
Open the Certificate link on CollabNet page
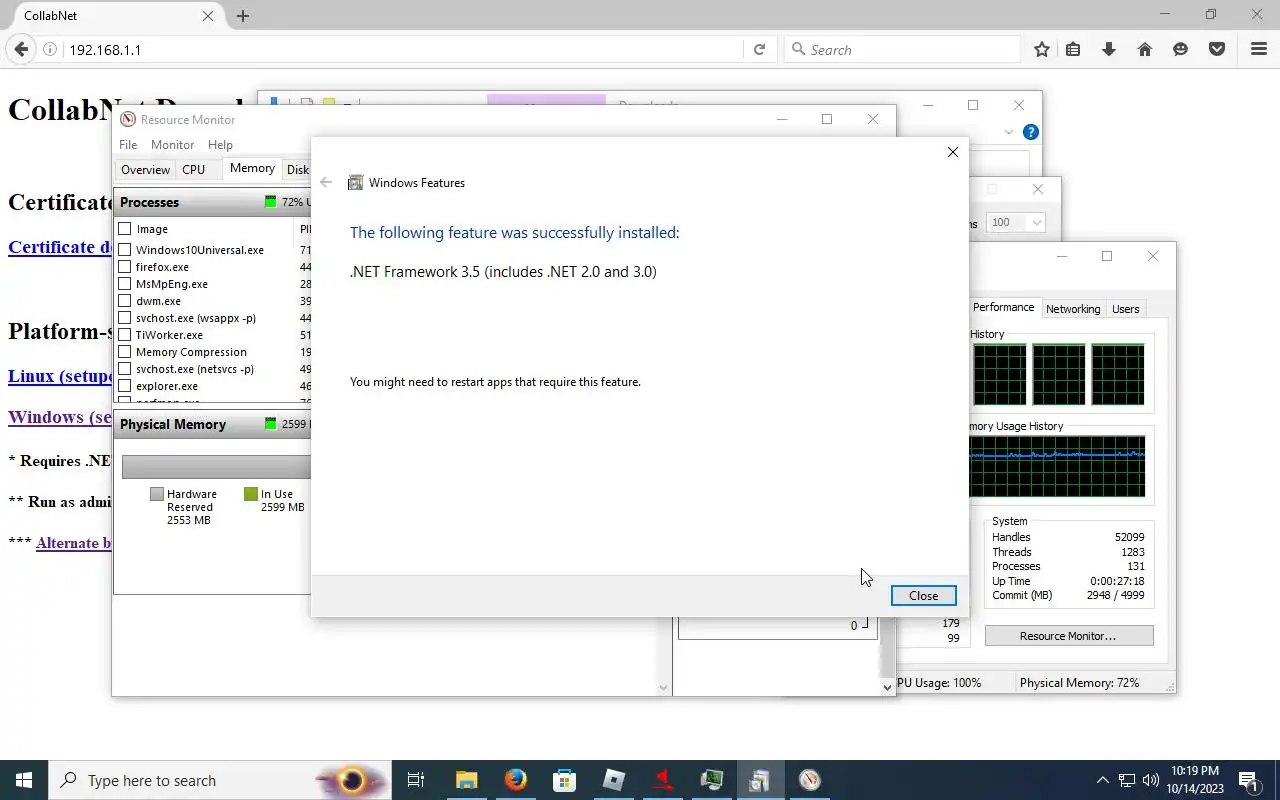tap(60, 247)
